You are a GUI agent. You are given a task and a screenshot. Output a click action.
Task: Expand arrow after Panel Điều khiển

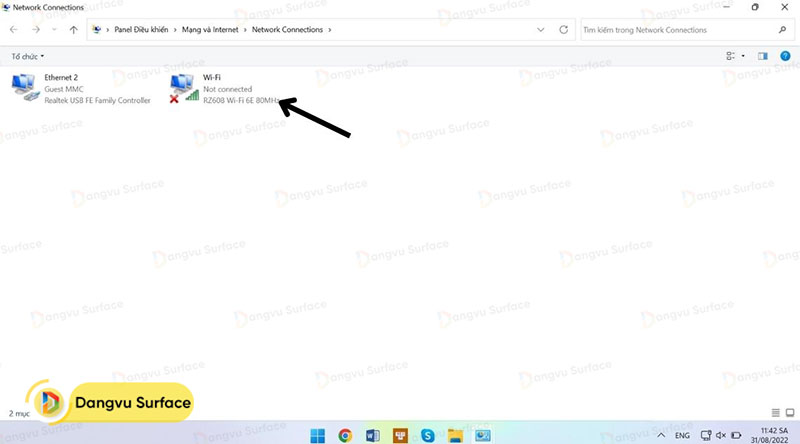click(x=175, y=30)
